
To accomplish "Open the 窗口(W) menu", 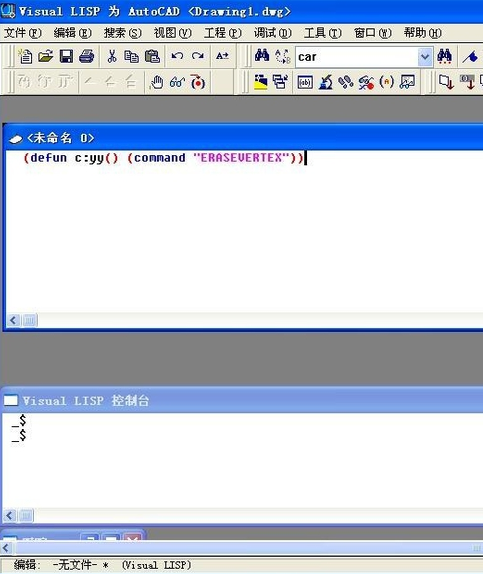I will tap(373, 33).
